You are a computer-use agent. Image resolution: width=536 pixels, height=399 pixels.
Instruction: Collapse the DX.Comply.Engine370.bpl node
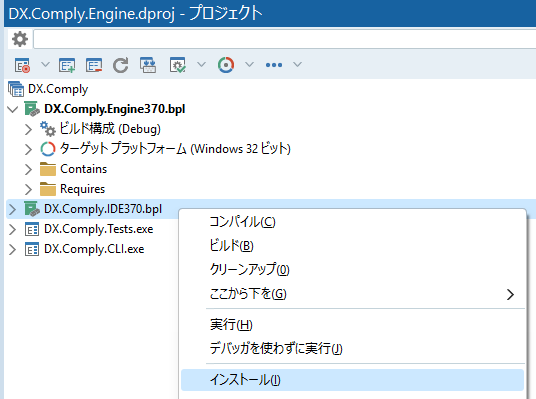(x=13, y=109)
